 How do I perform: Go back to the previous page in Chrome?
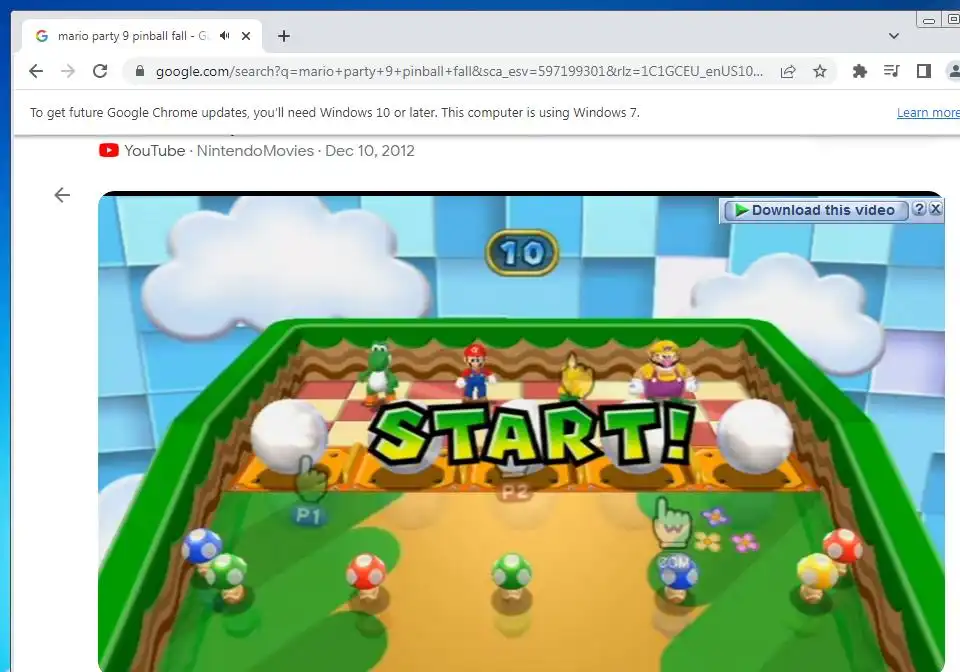tap(36, 72)
